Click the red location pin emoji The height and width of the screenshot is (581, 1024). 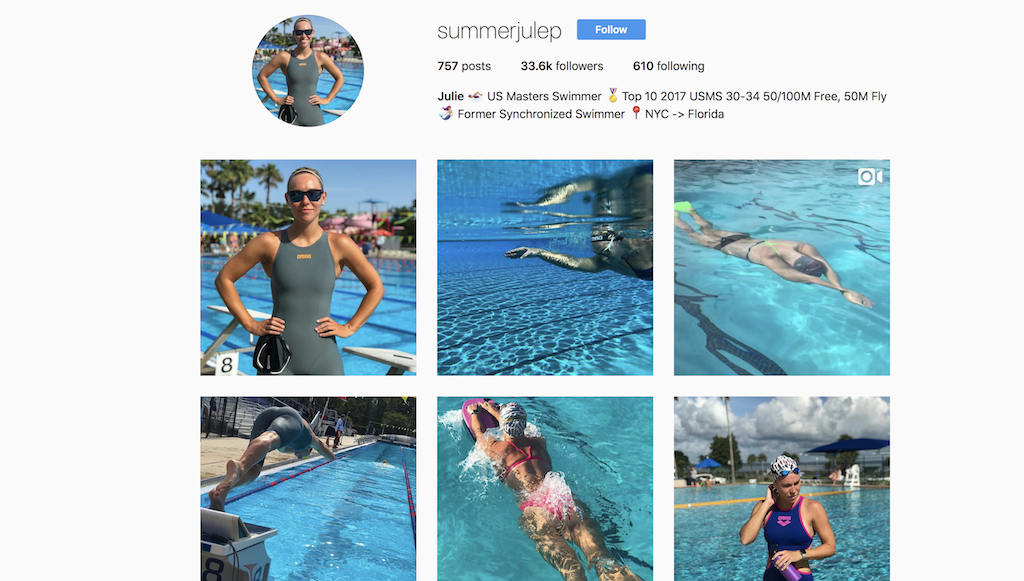(635, 114)
